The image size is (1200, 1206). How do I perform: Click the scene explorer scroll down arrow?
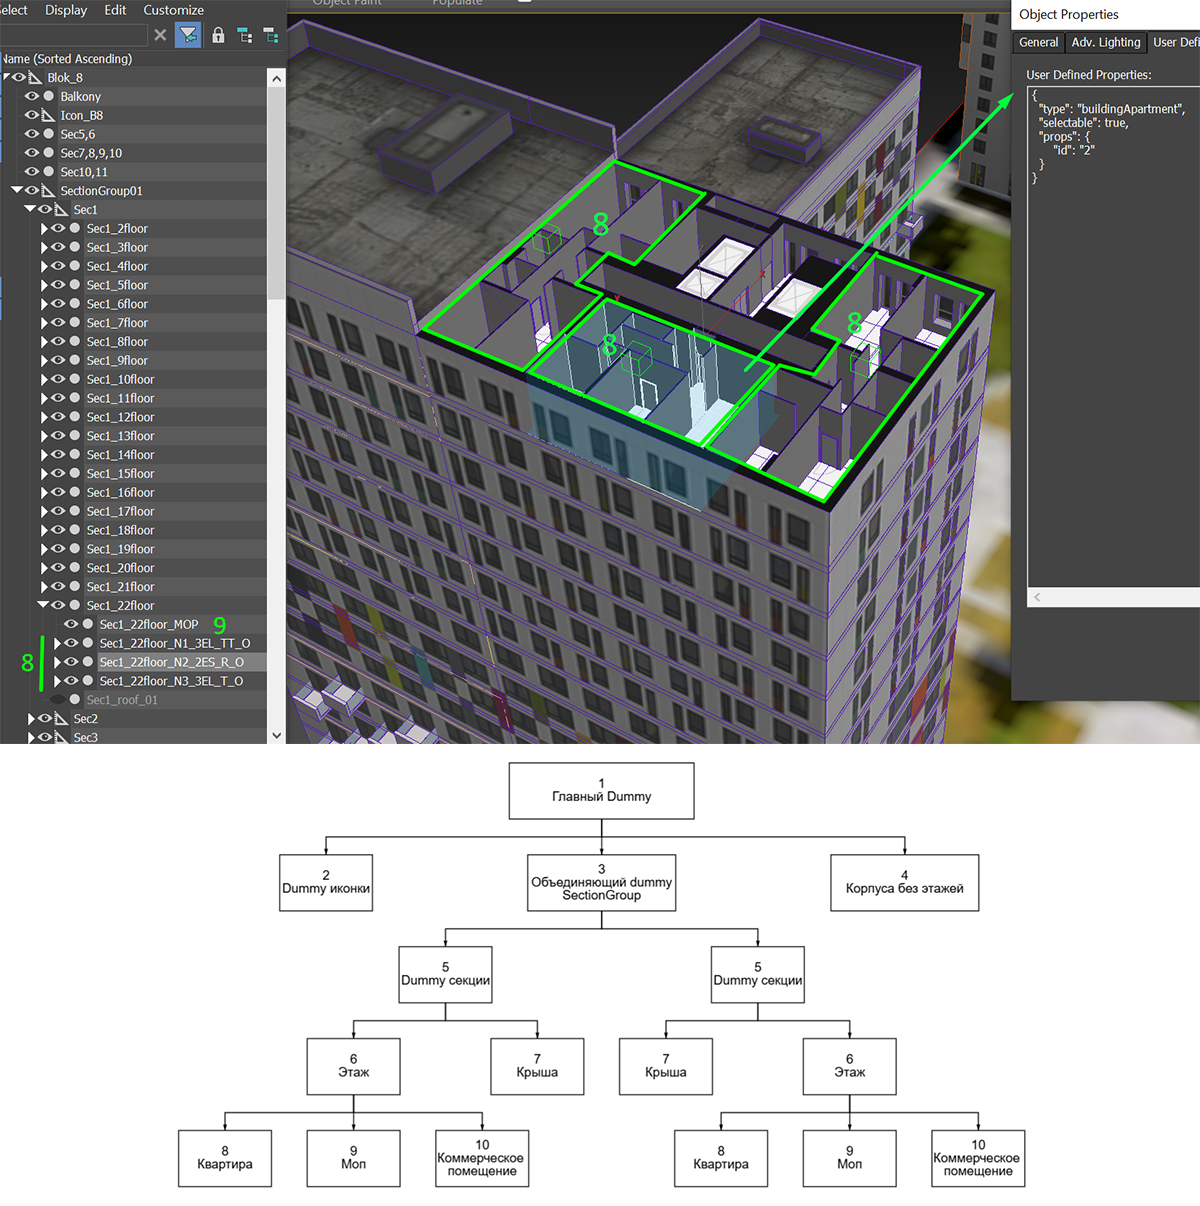[x=276, y=735]
